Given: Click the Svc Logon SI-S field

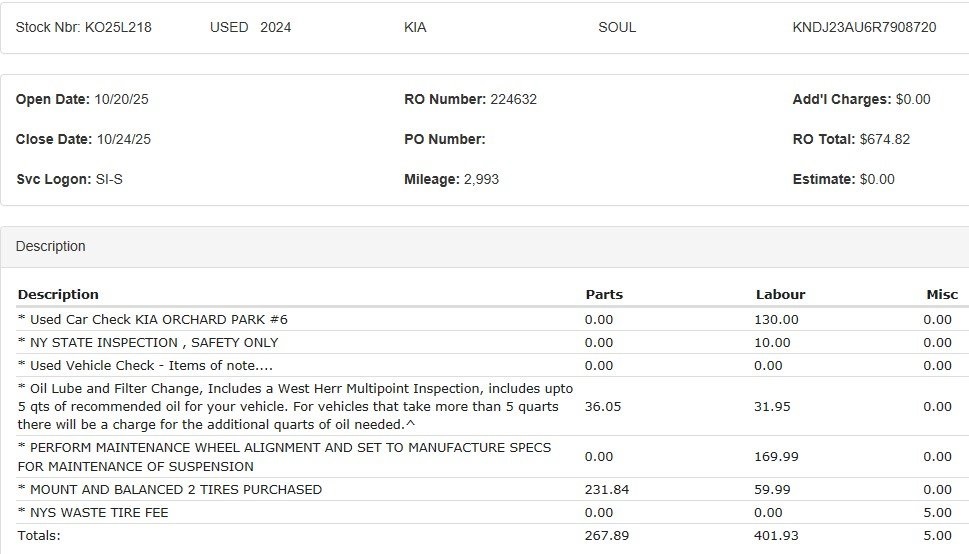Looking at the screenshot, I should 109,179.
